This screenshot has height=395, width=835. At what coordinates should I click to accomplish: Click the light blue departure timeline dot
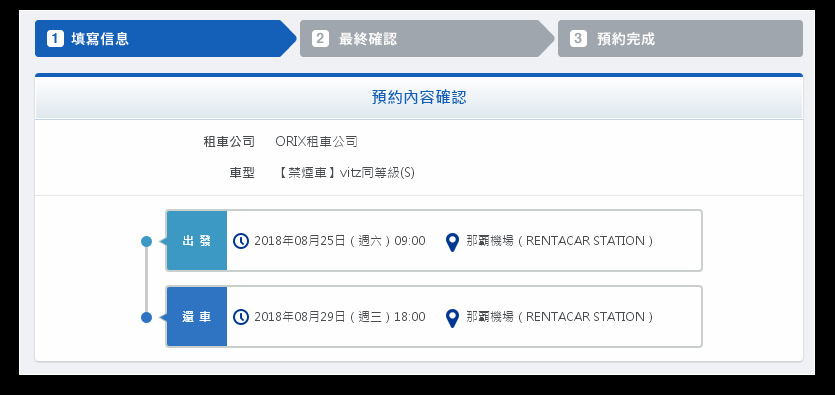tap(146, 242)
